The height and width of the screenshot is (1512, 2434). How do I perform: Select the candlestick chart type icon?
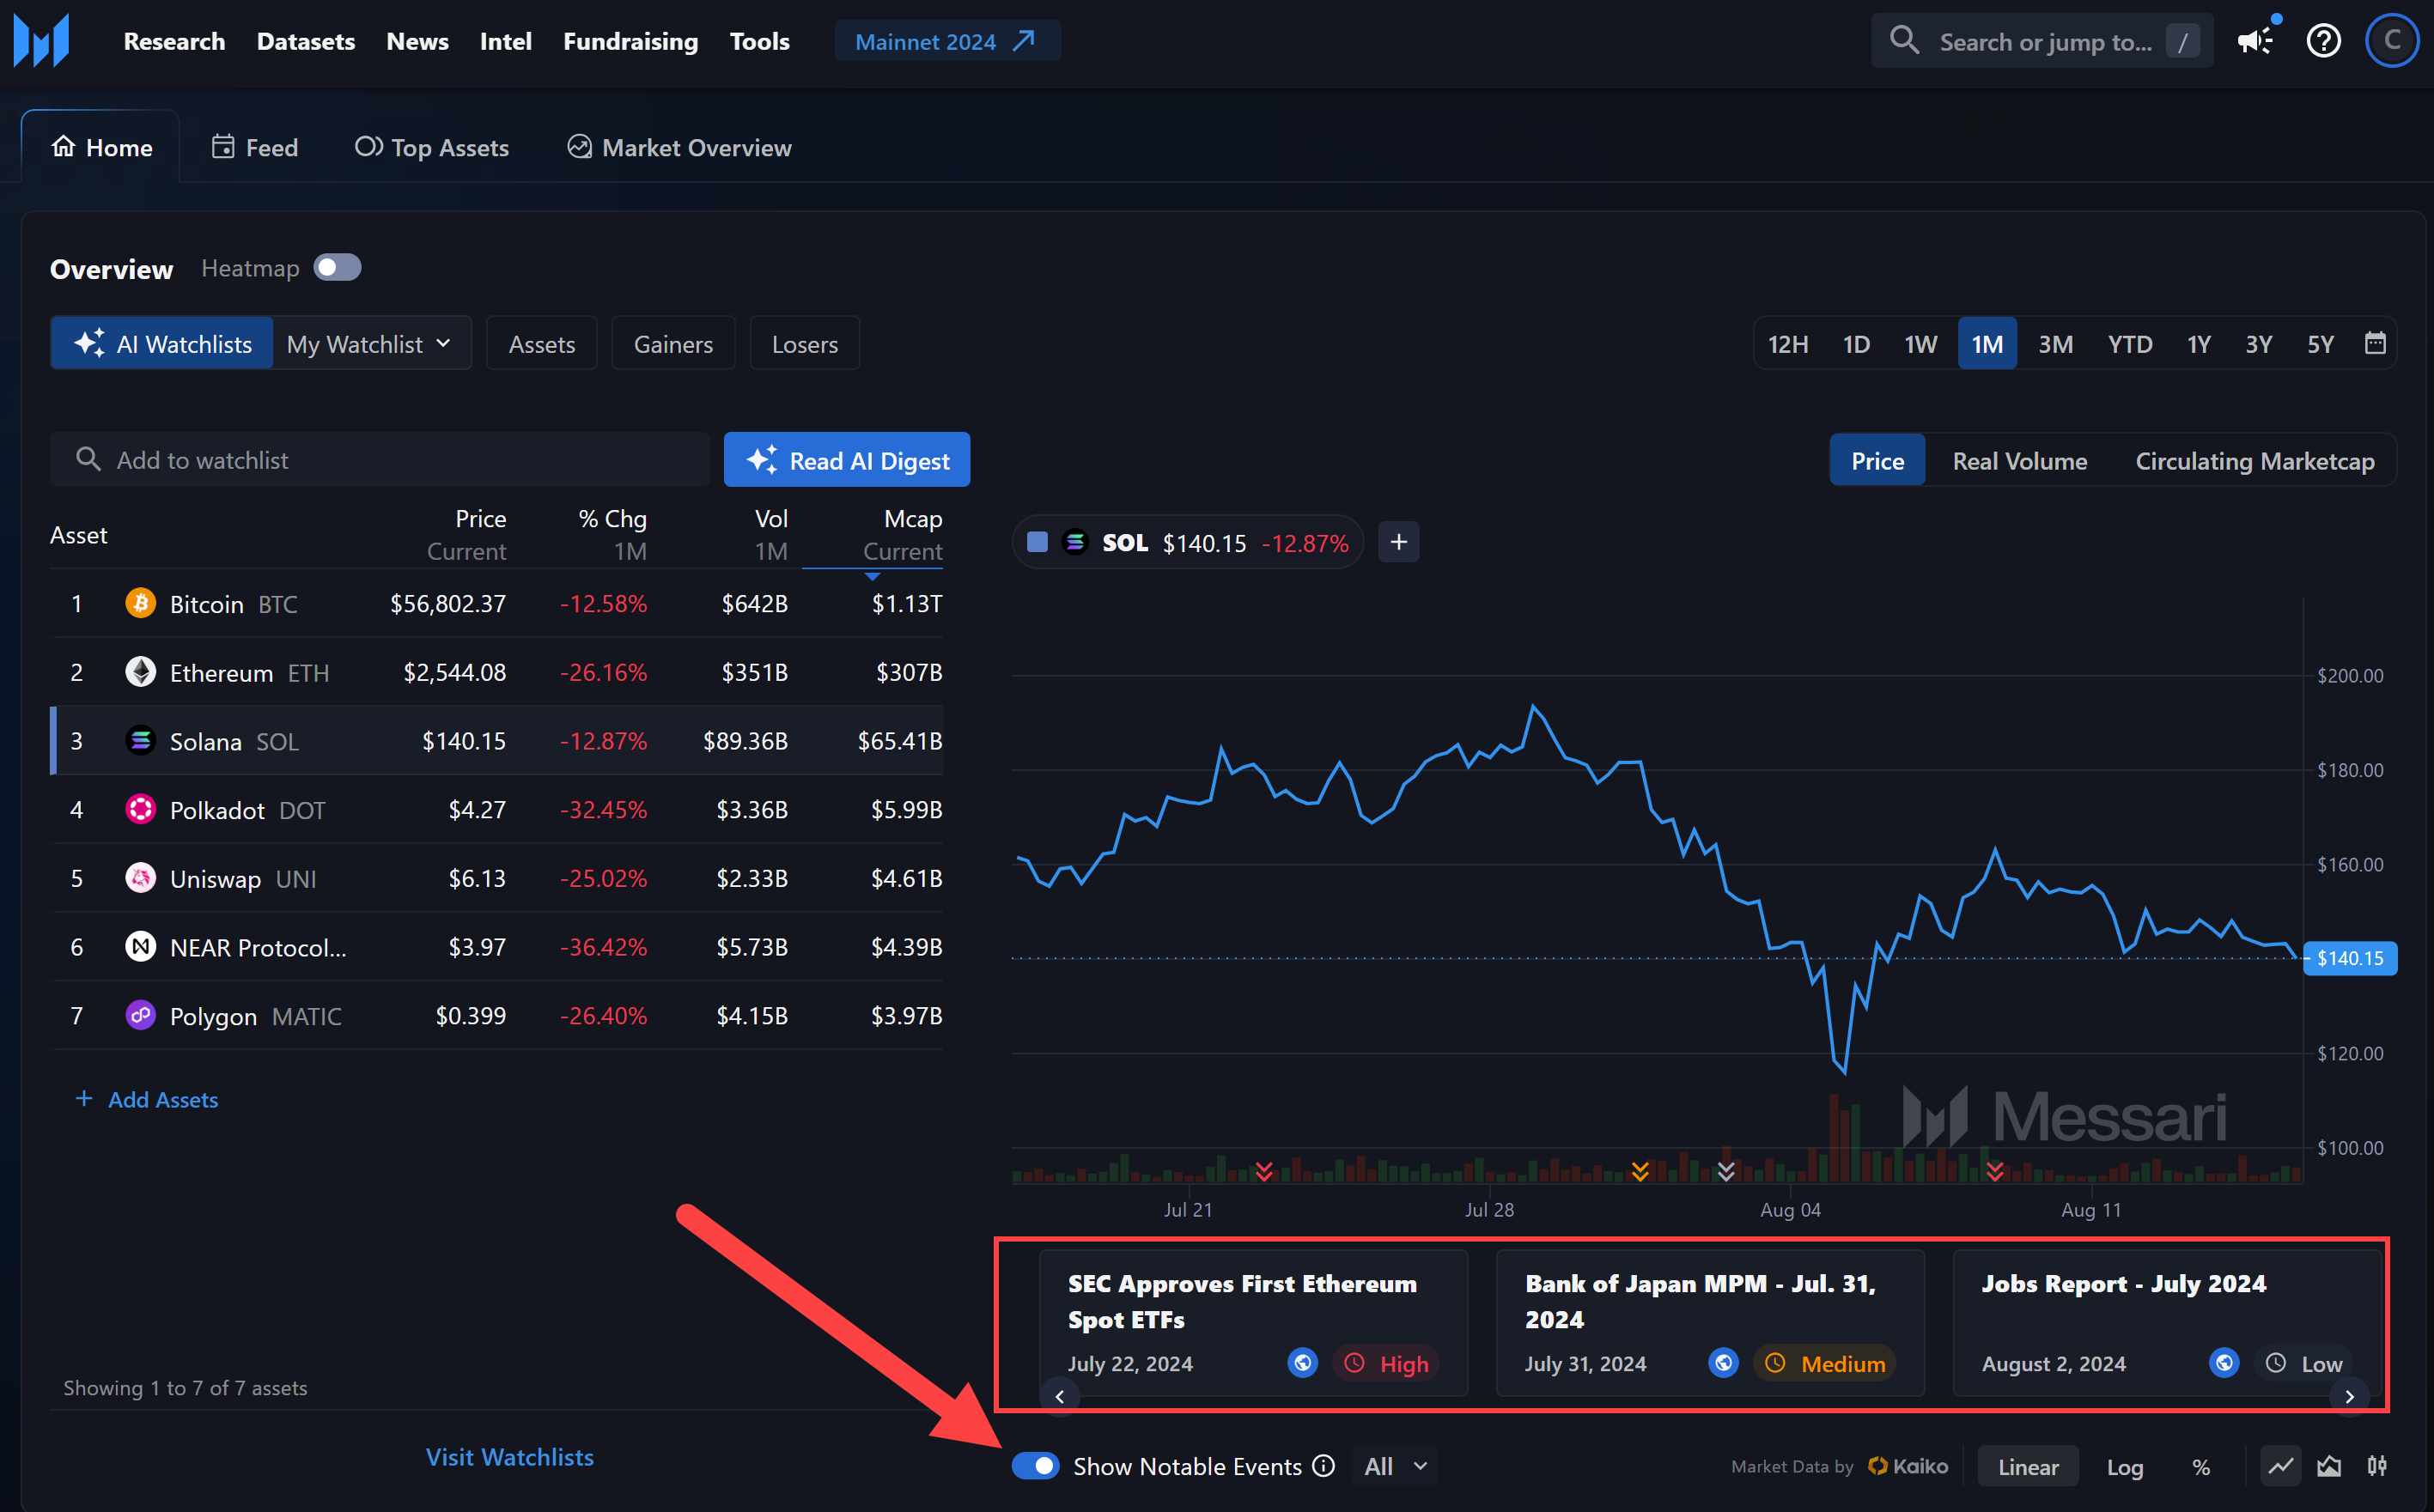coord(2377,1466)
